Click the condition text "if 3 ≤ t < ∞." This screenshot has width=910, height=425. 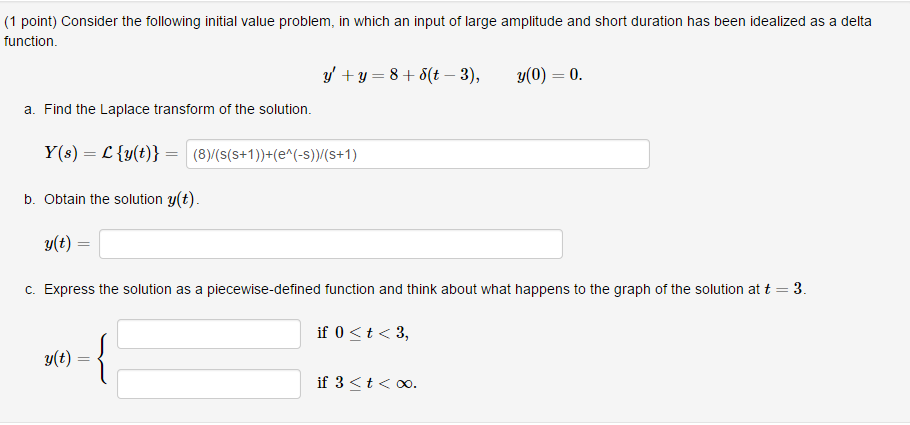click(367, 383)
